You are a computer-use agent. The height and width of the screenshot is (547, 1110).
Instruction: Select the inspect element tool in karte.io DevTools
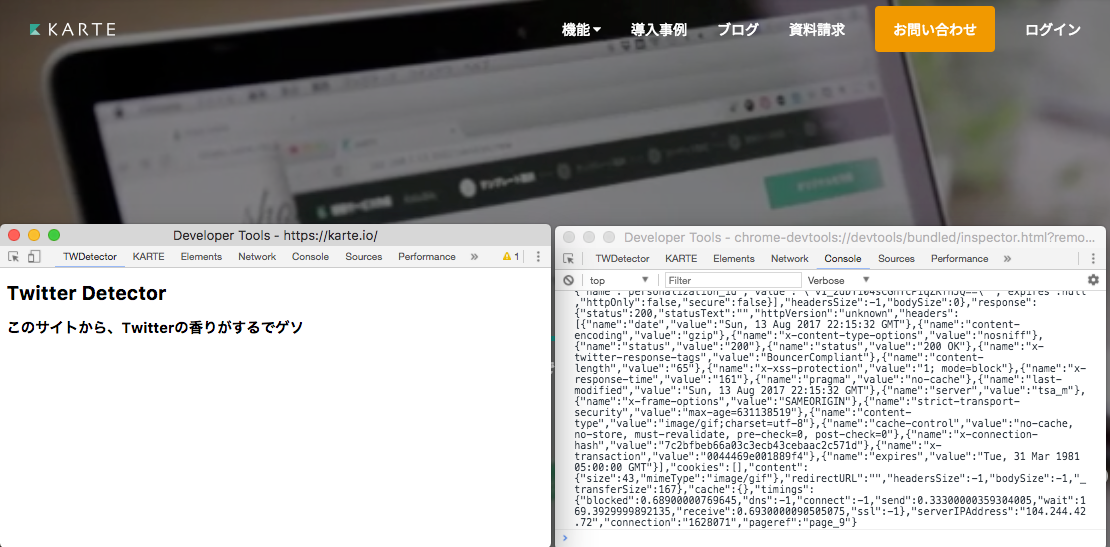pyautogui.click(x=14, y=257)
